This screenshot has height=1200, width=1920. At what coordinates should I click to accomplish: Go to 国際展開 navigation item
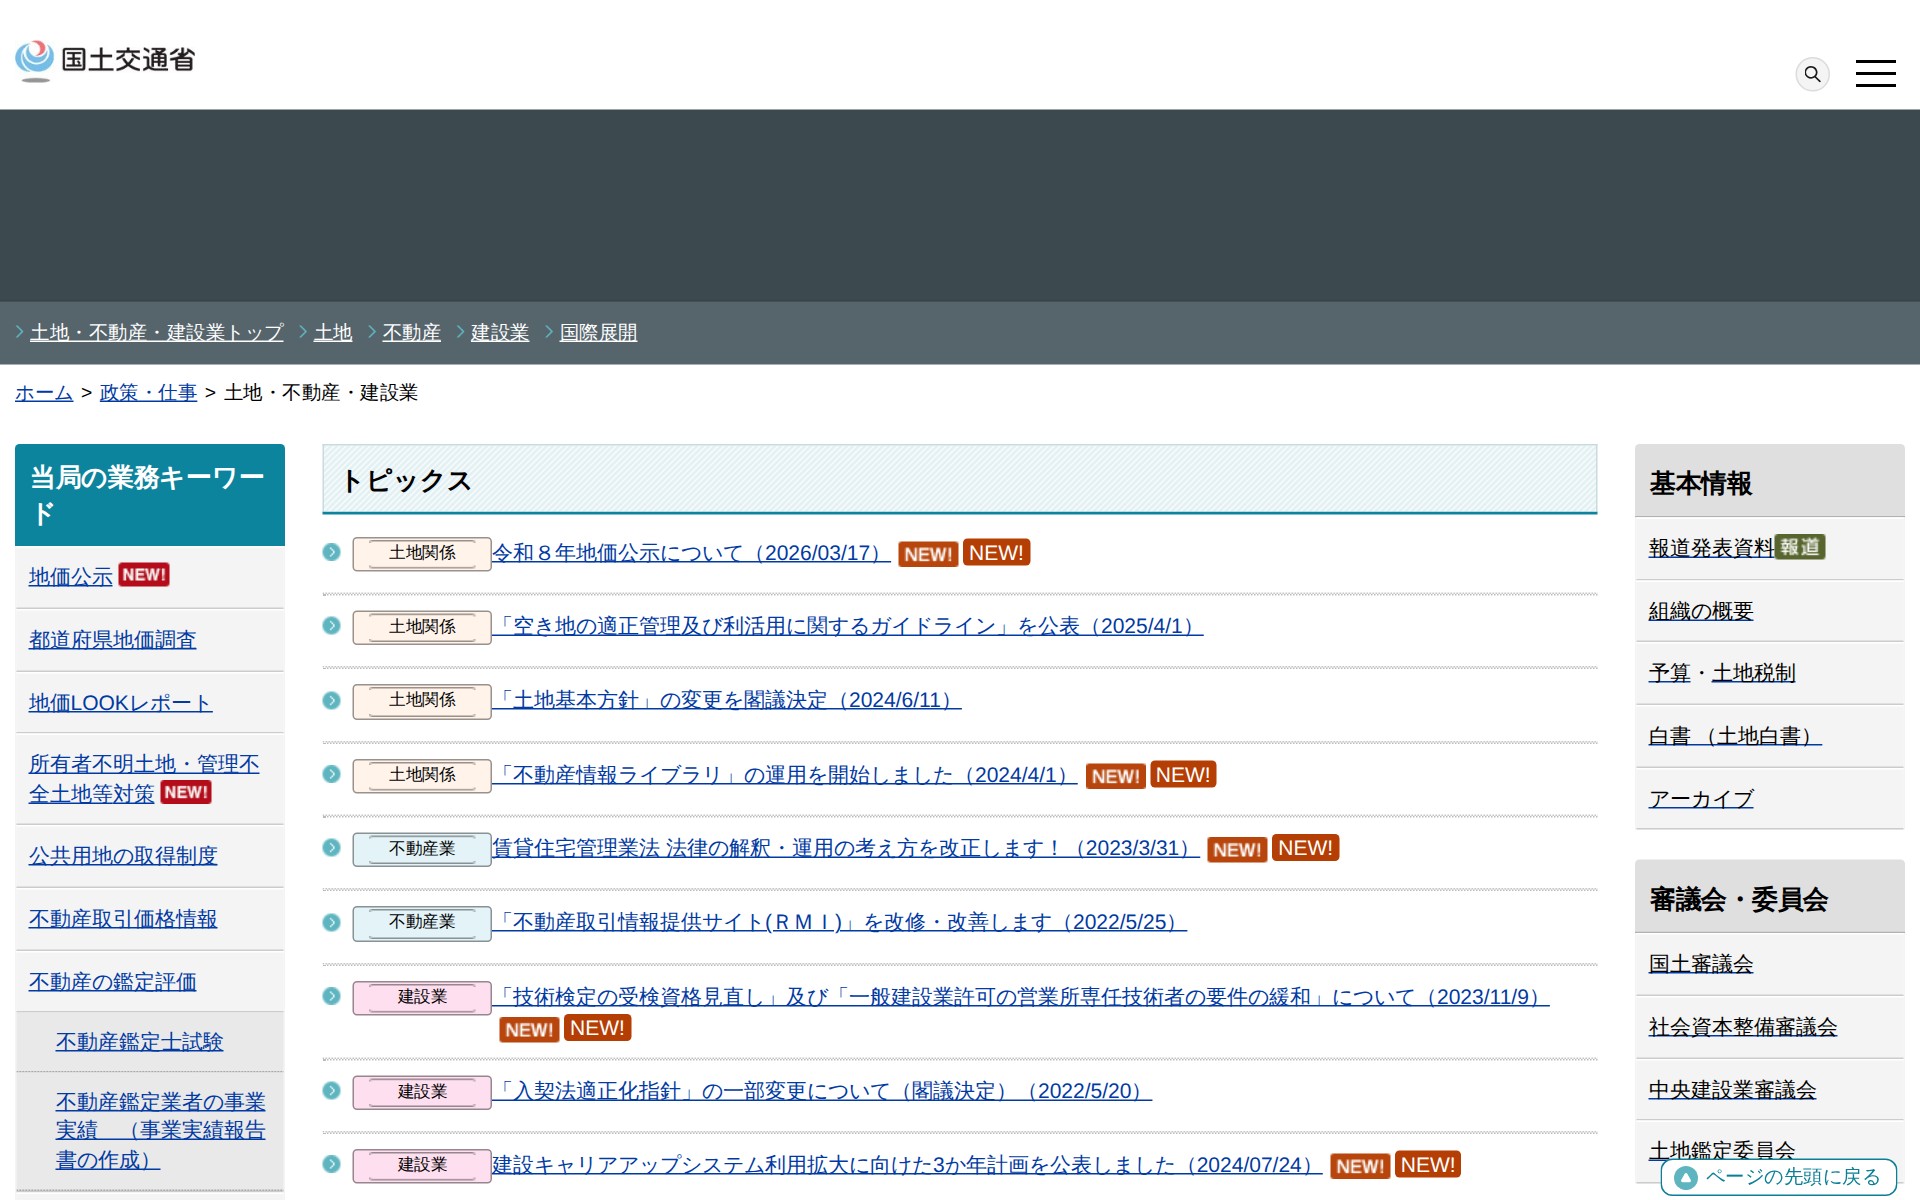tap(598, 332)
